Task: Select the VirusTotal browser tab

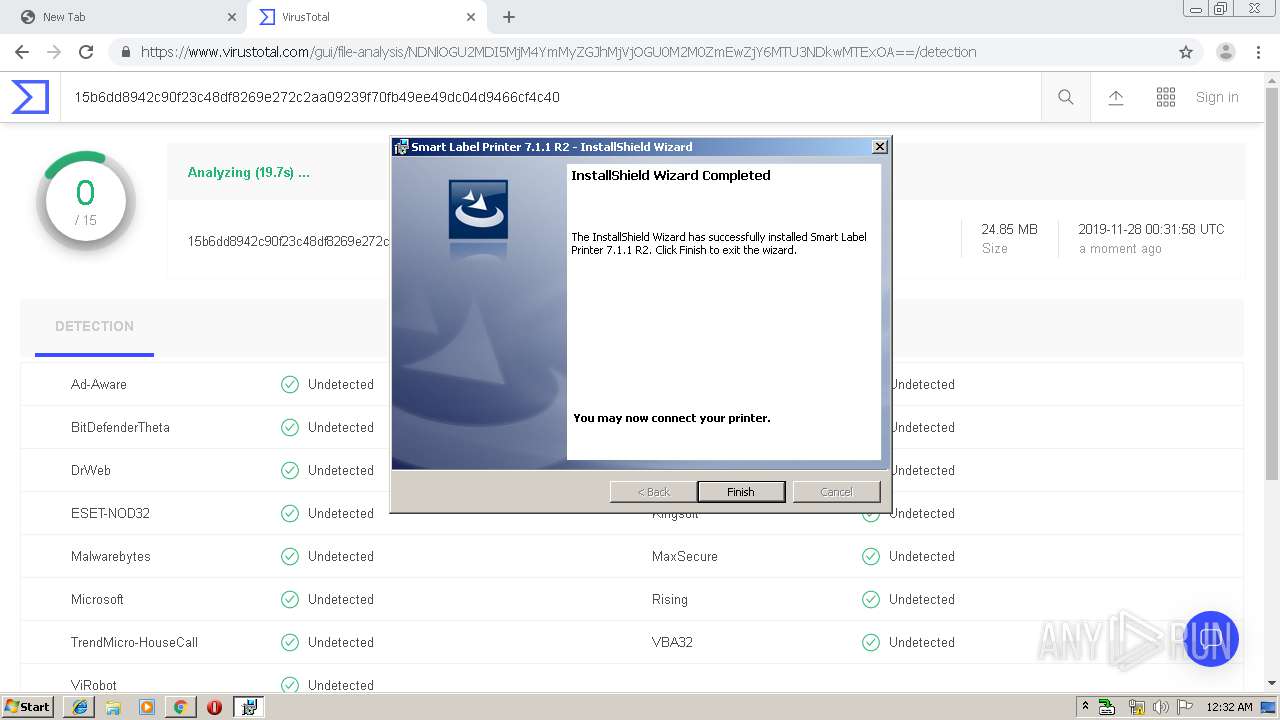Action: pyautogui.click(x=365, y=17)
